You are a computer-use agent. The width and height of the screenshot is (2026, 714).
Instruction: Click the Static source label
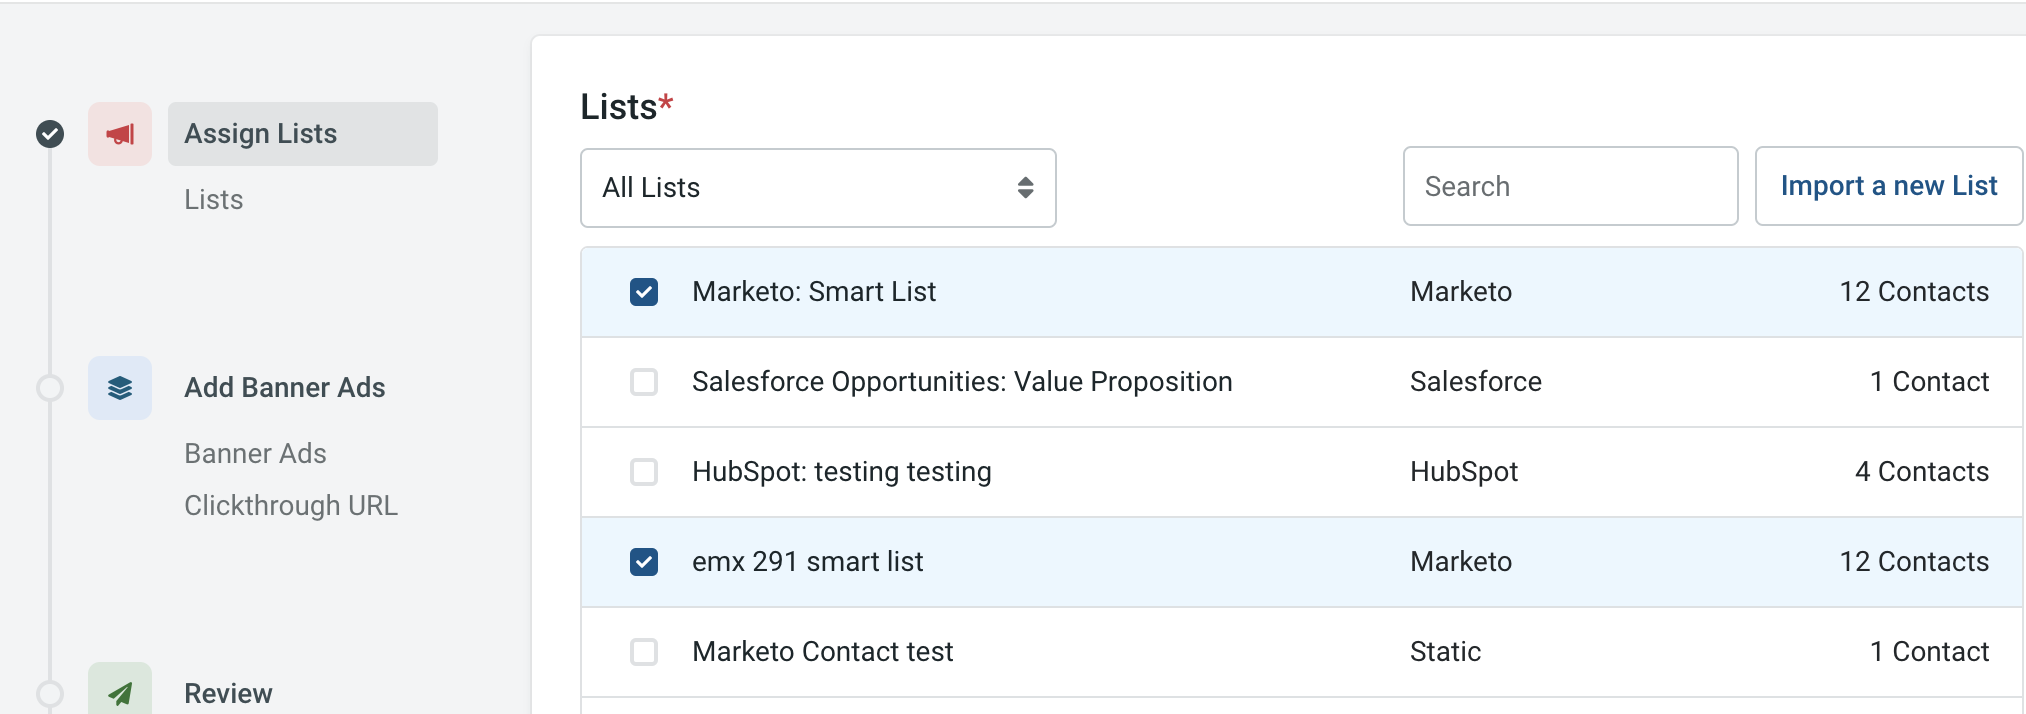(1446, 652)
